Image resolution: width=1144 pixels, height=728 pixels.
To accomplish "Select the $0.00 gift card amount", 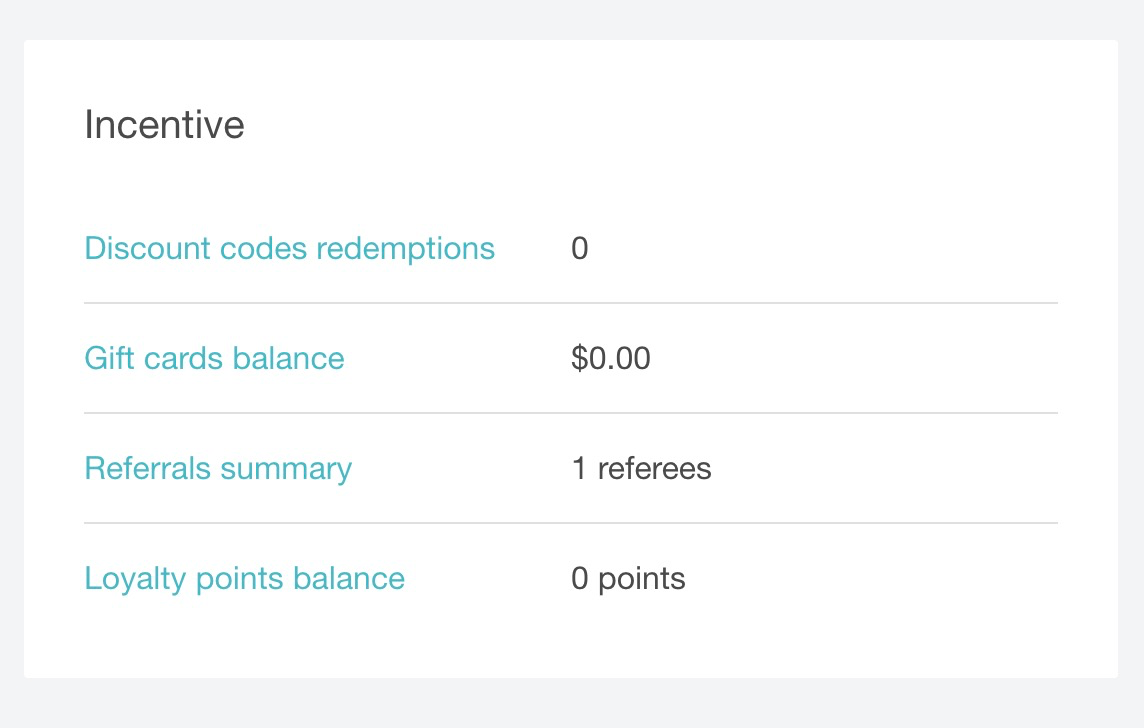I will coord(611,358).
